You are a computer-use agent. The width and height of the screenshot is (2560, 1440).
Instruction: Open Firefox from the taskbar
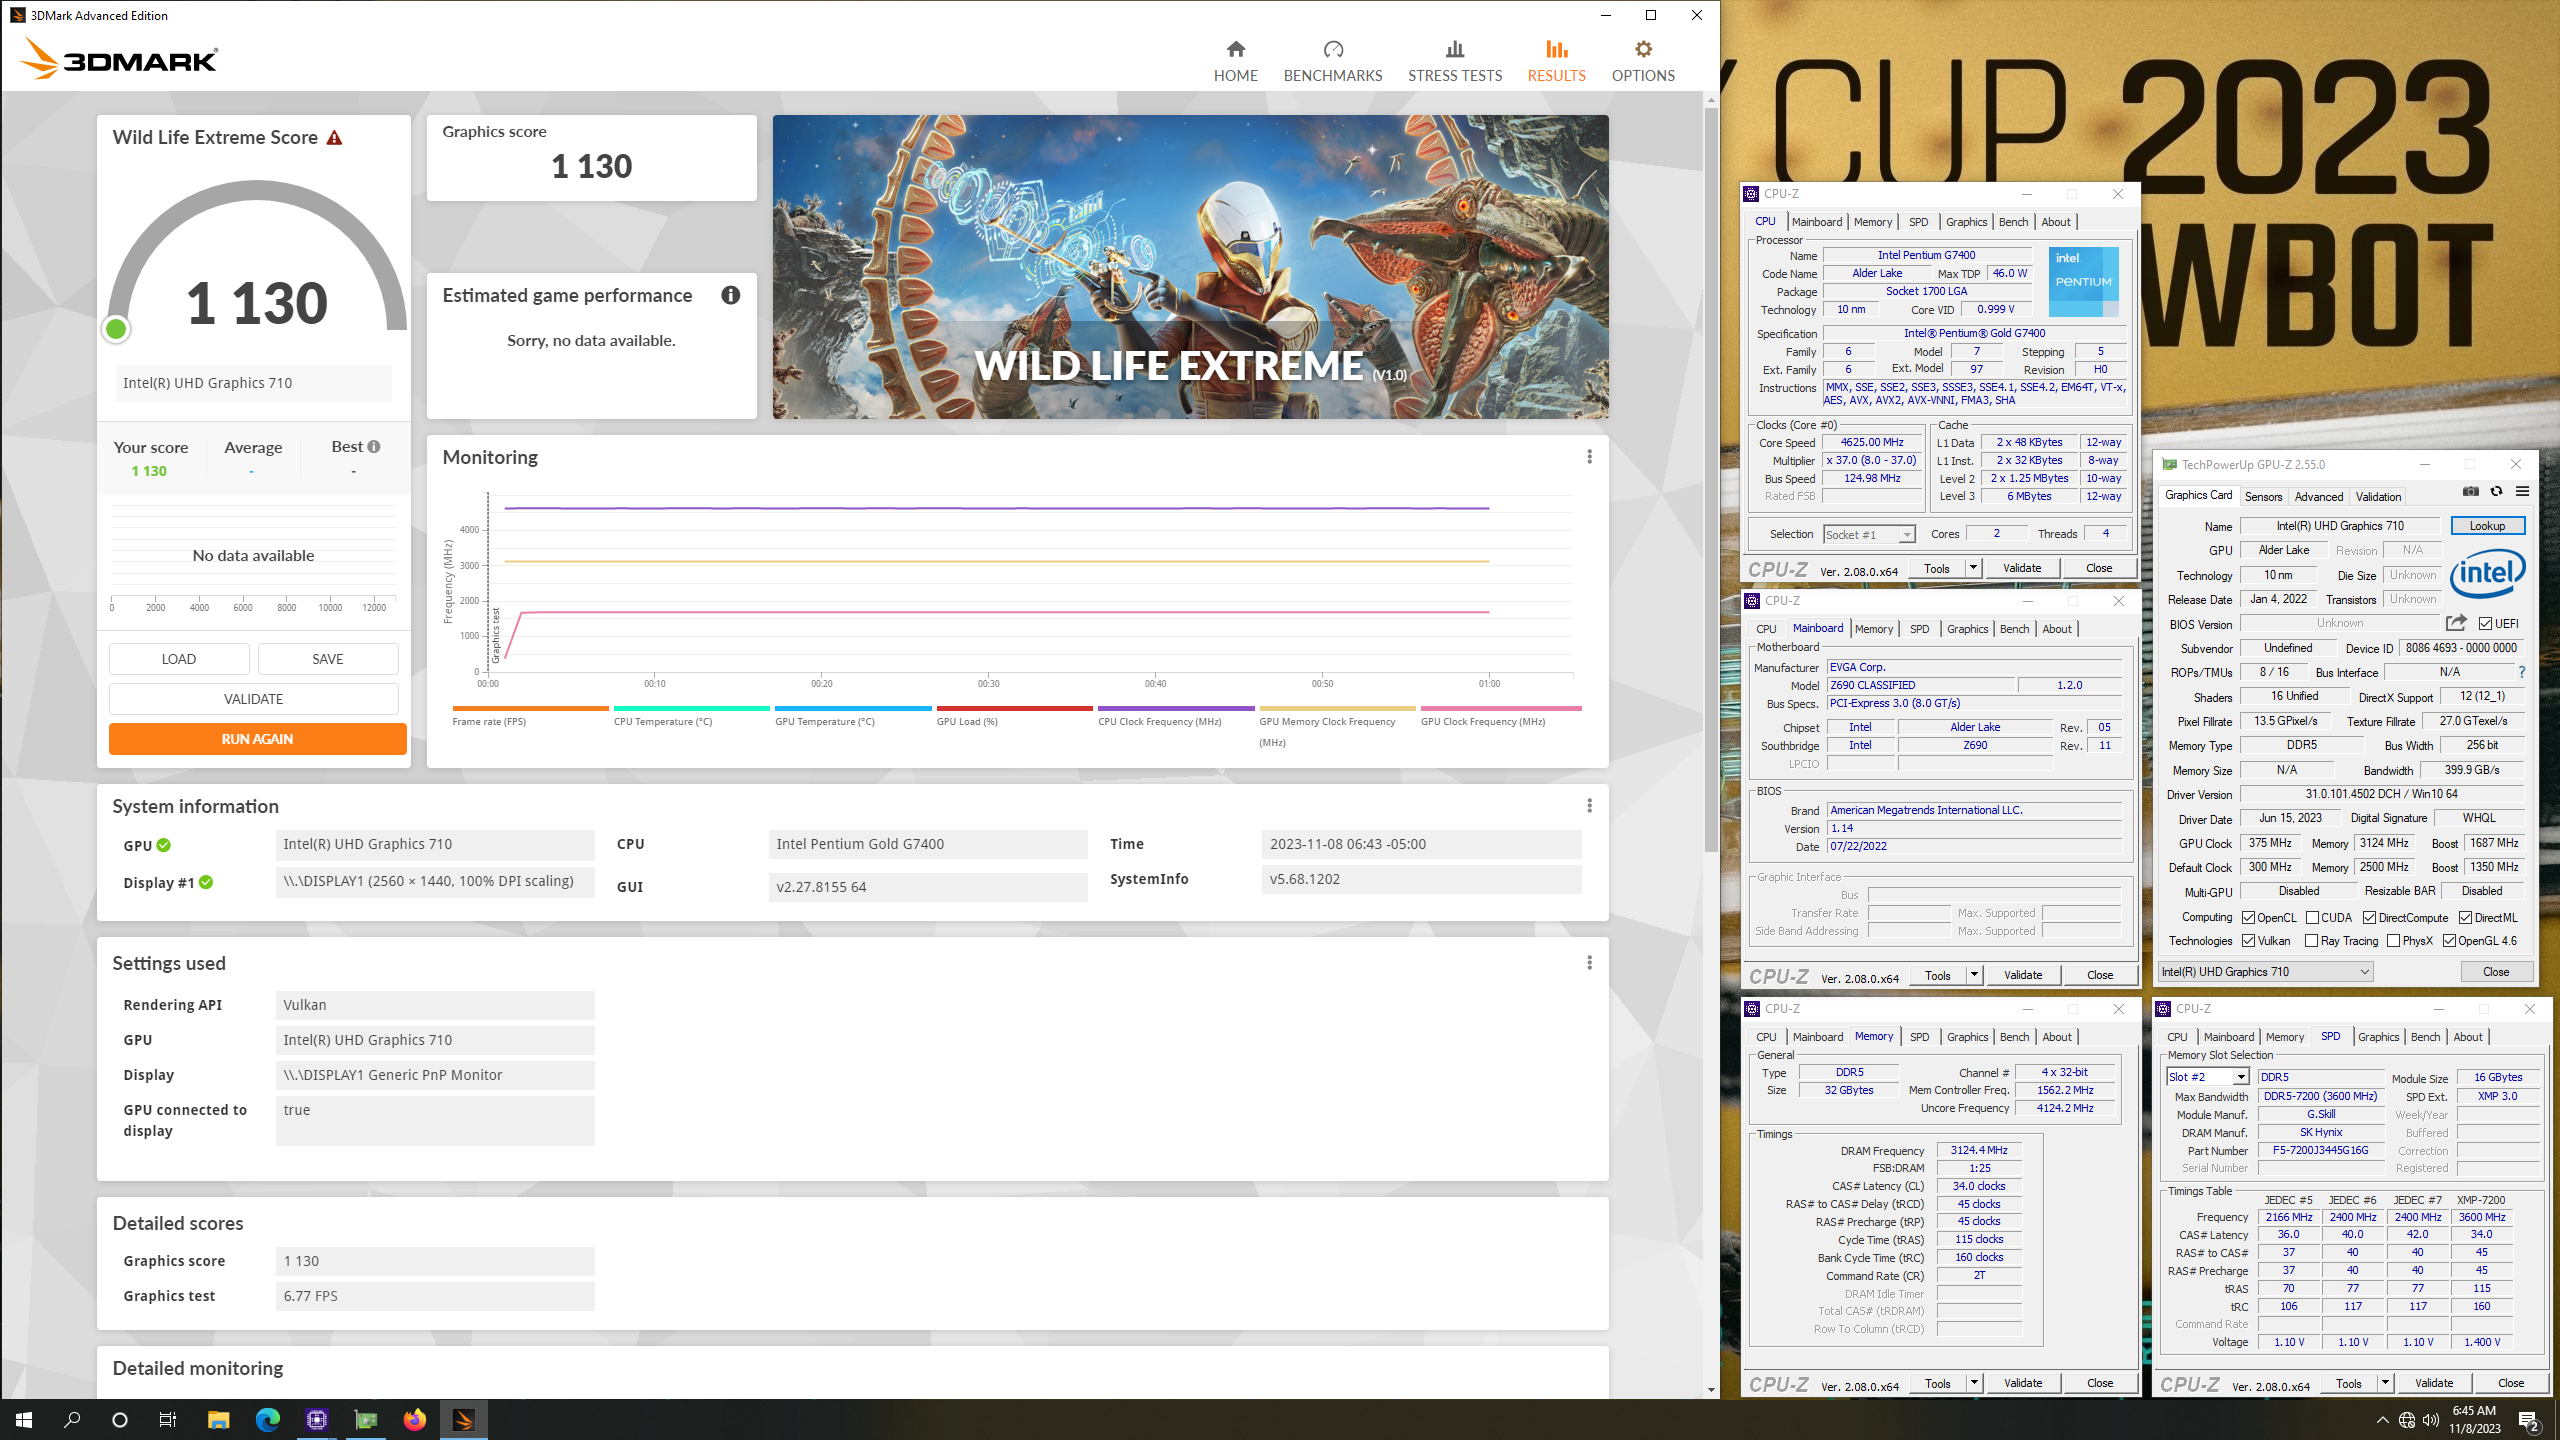point(414,1420)
